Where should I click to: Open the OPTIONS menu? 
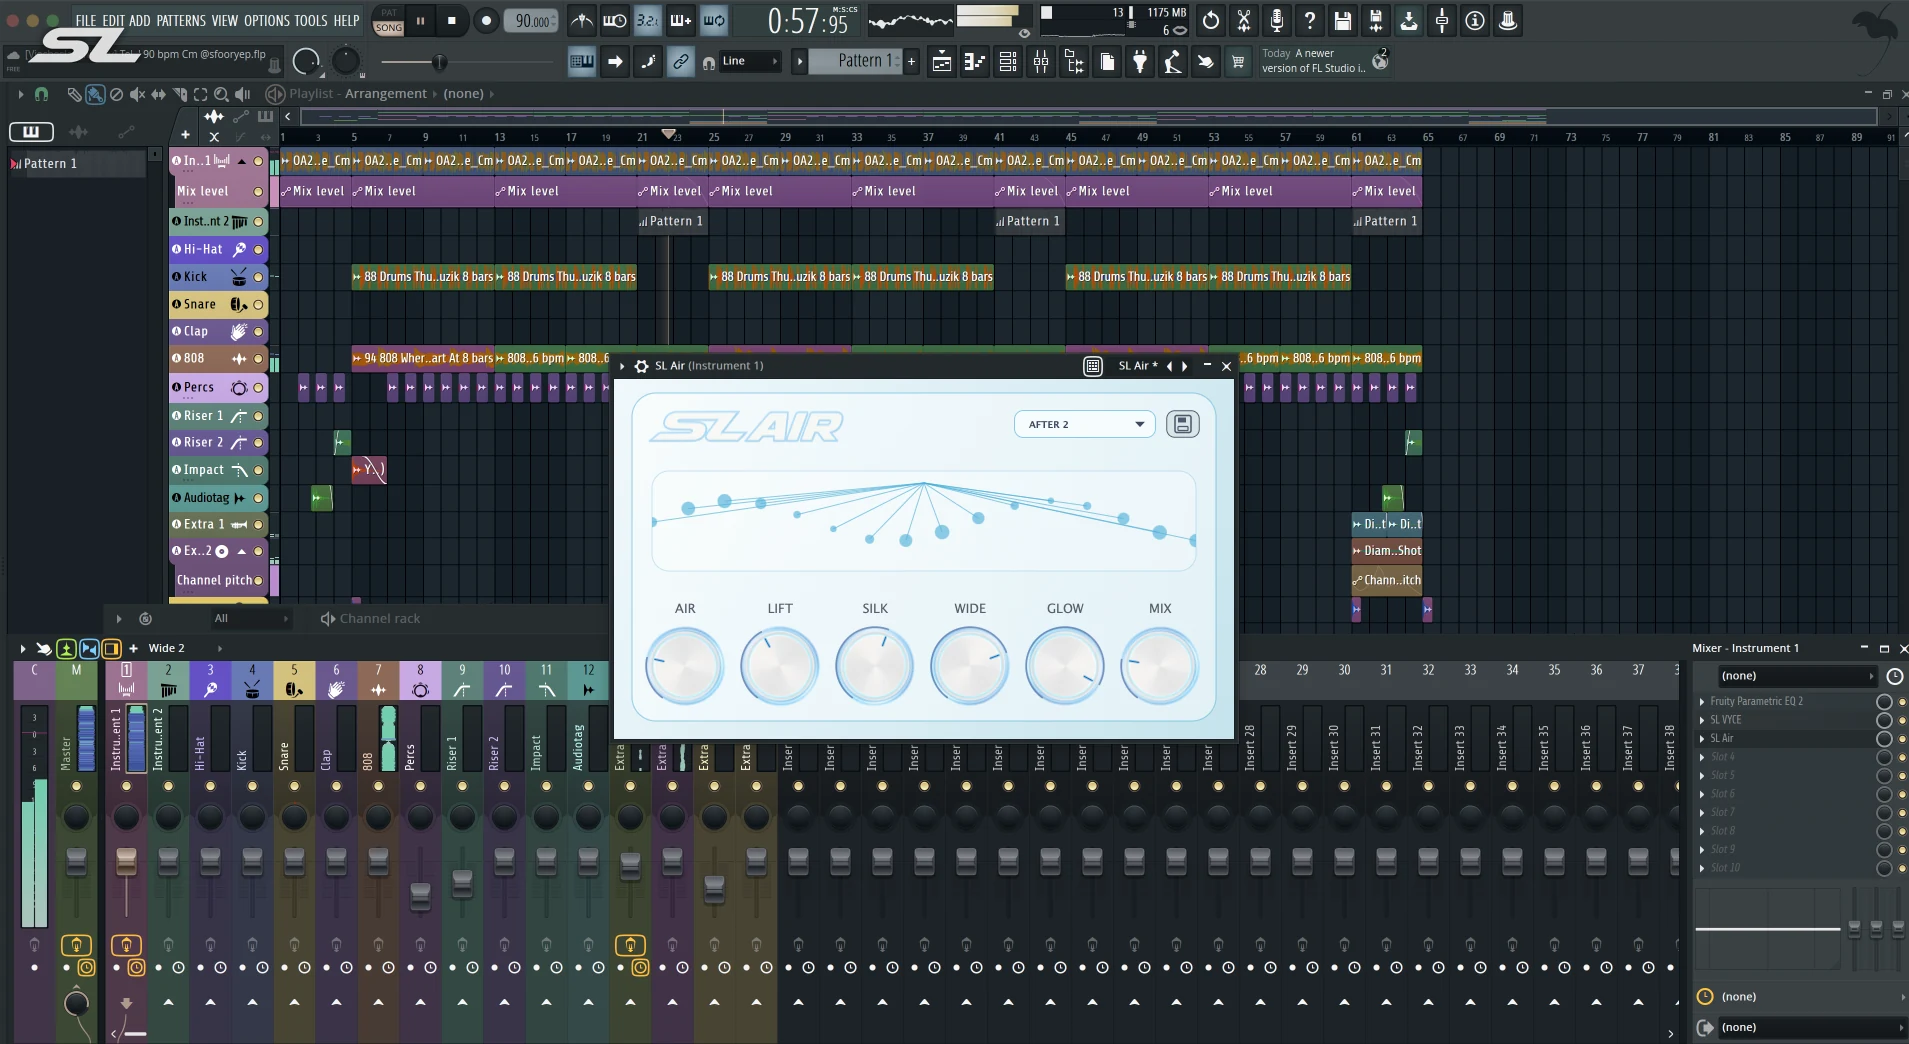pos(267,20)
